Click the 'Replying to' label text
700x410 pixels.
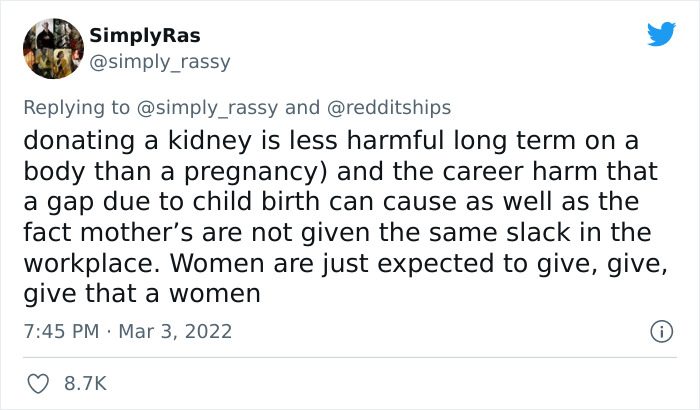point(75,107)
